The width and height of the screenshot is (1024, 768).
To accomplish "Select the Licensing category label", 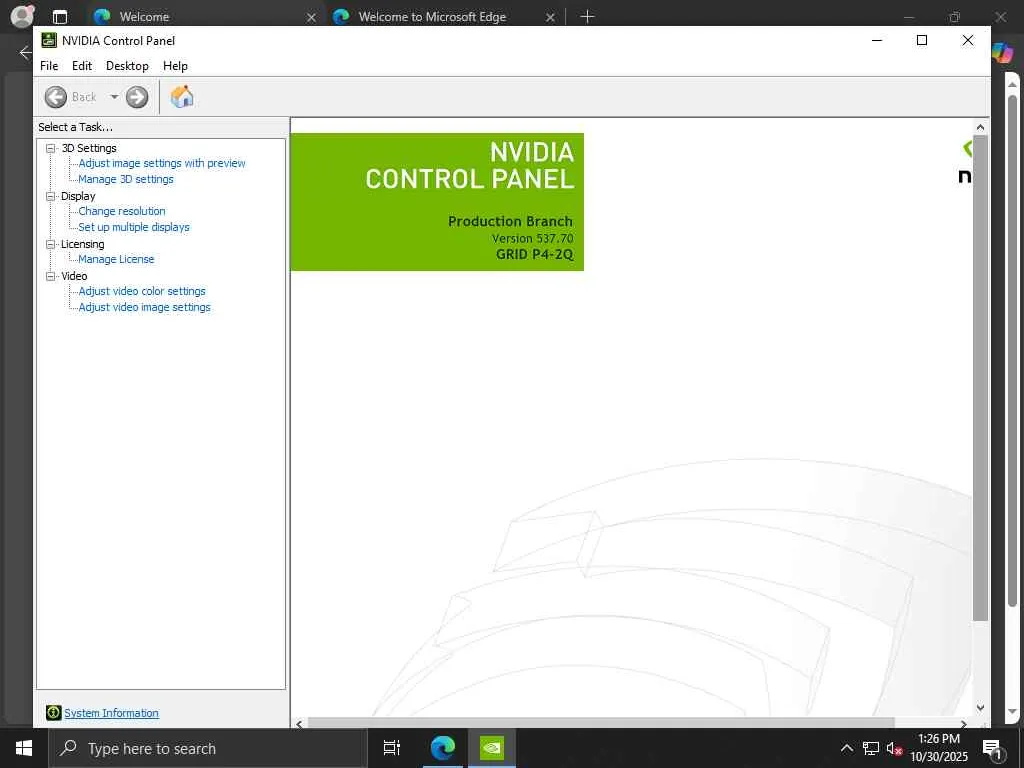I will coord(82,244).
